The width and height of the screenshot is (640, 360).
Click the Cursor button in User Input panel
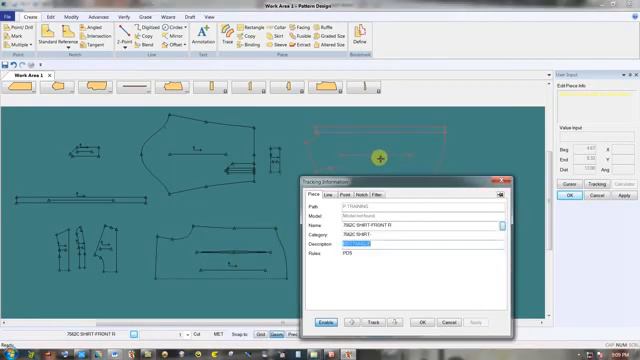[569, 184]
